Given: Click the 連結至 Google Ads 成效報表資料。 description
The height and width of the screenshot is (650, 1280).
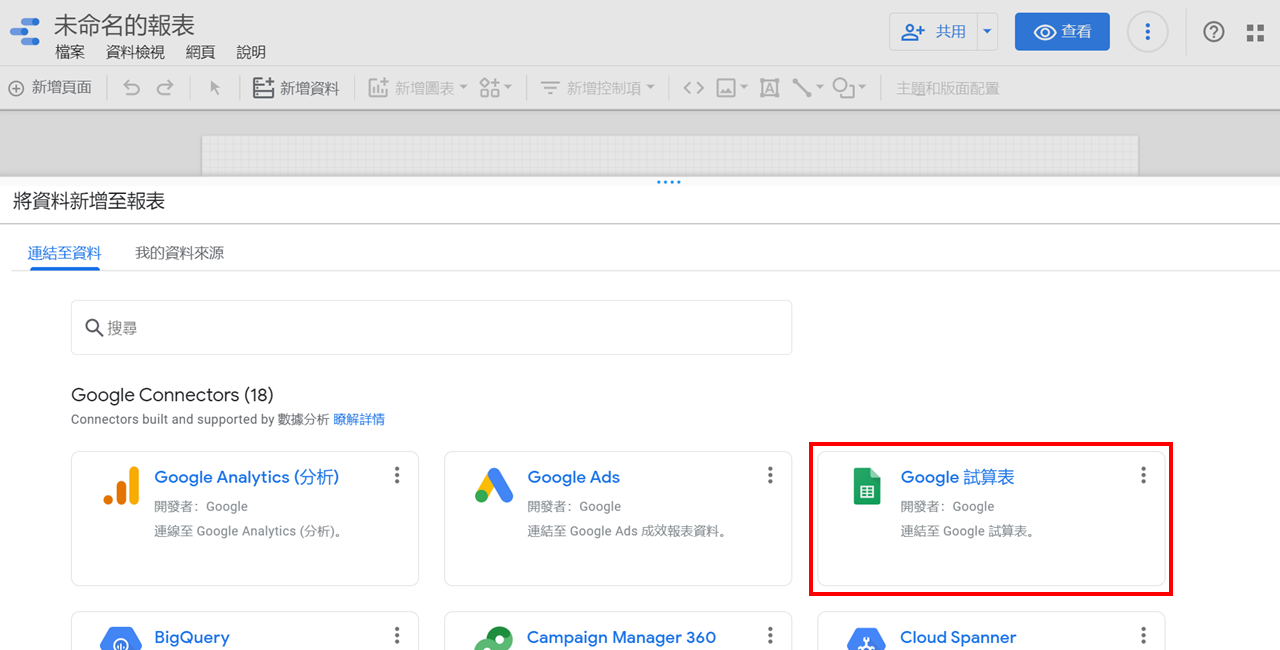Looking at the screenshot, I should [629, 532].
